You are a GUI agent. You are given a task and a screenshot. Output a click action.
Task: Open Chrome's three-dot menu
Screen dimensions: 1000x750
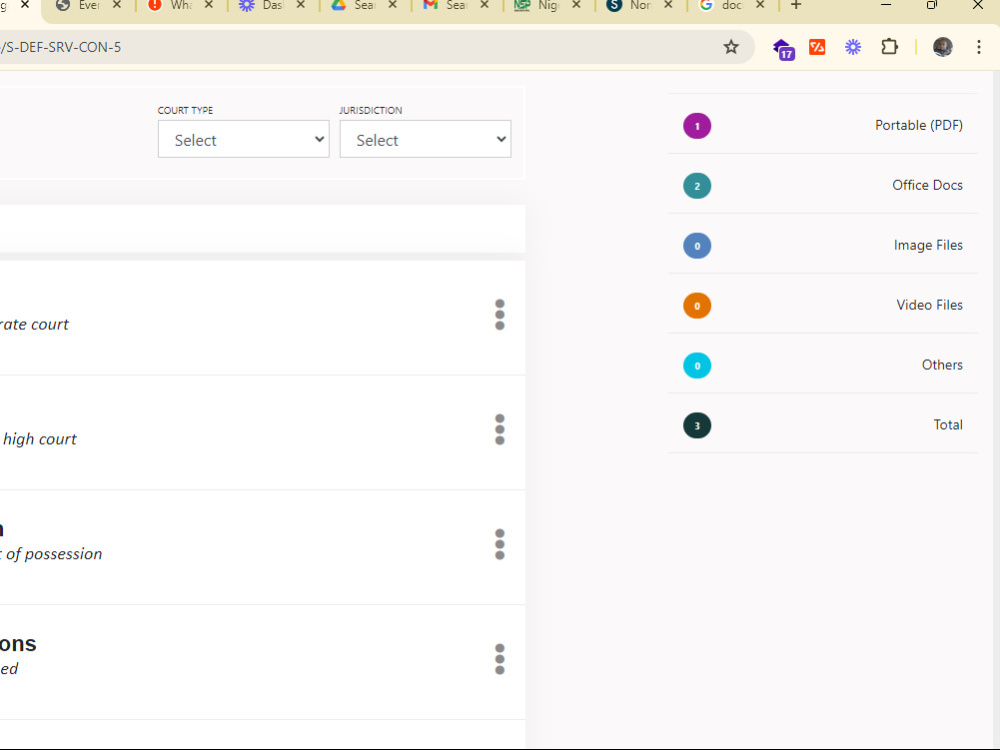click(979, 47)
